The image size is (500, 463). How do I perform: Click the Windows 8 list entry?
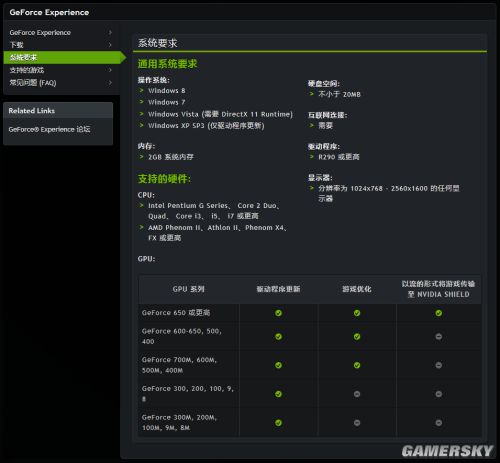coord(167,91)
